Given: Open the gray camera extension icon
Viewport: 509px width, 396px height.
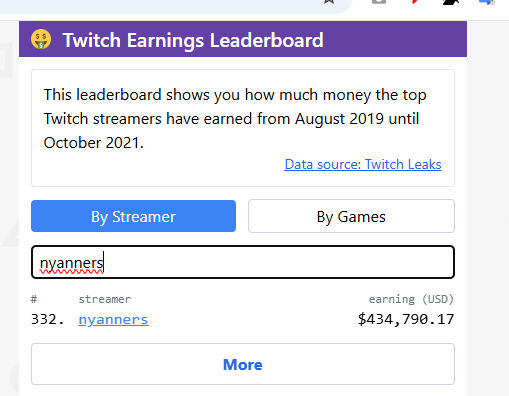Looking at the screenshot, I should coord(379,2).
